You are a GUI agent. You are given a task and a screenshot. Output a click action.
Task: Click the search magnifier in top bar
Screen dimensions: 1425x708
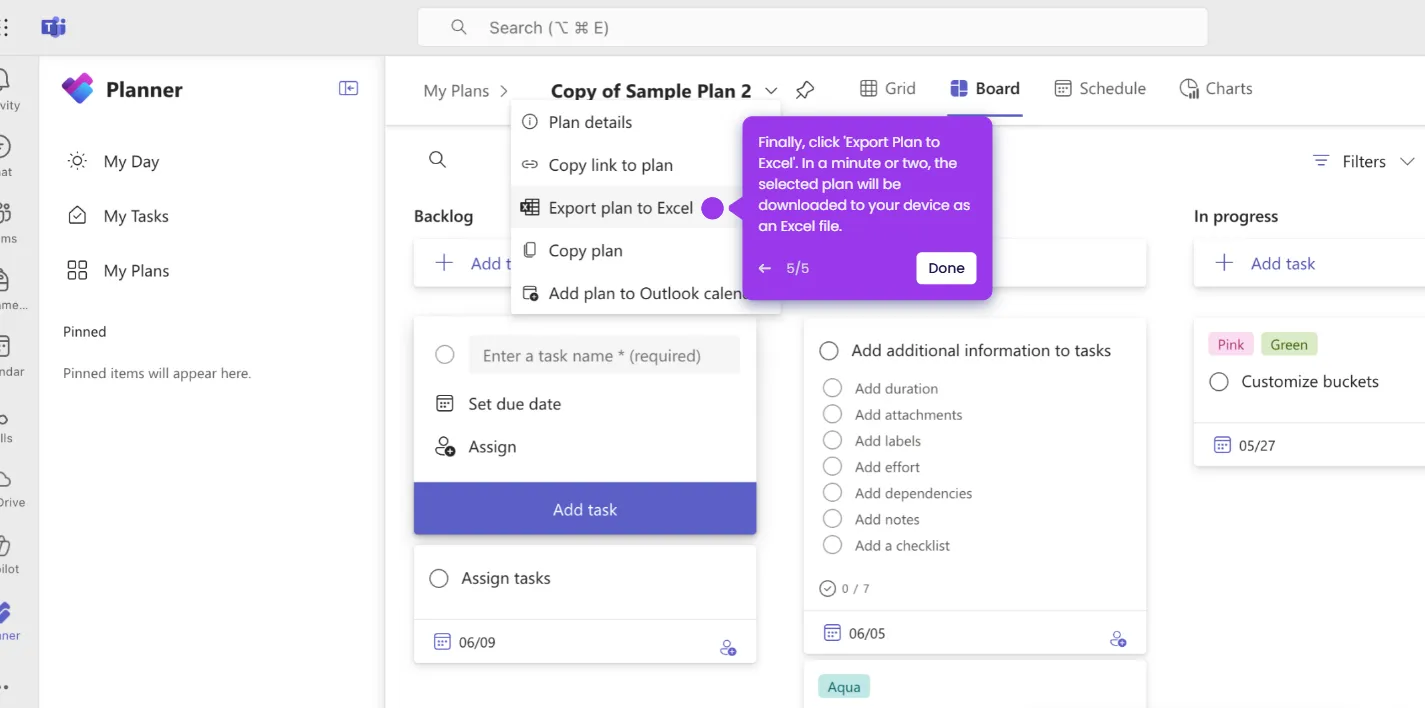pos(459,27)
